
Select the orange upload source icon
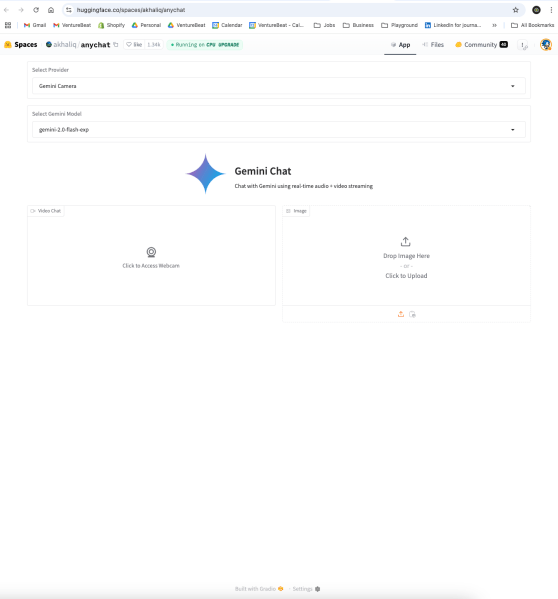[401, 314]
